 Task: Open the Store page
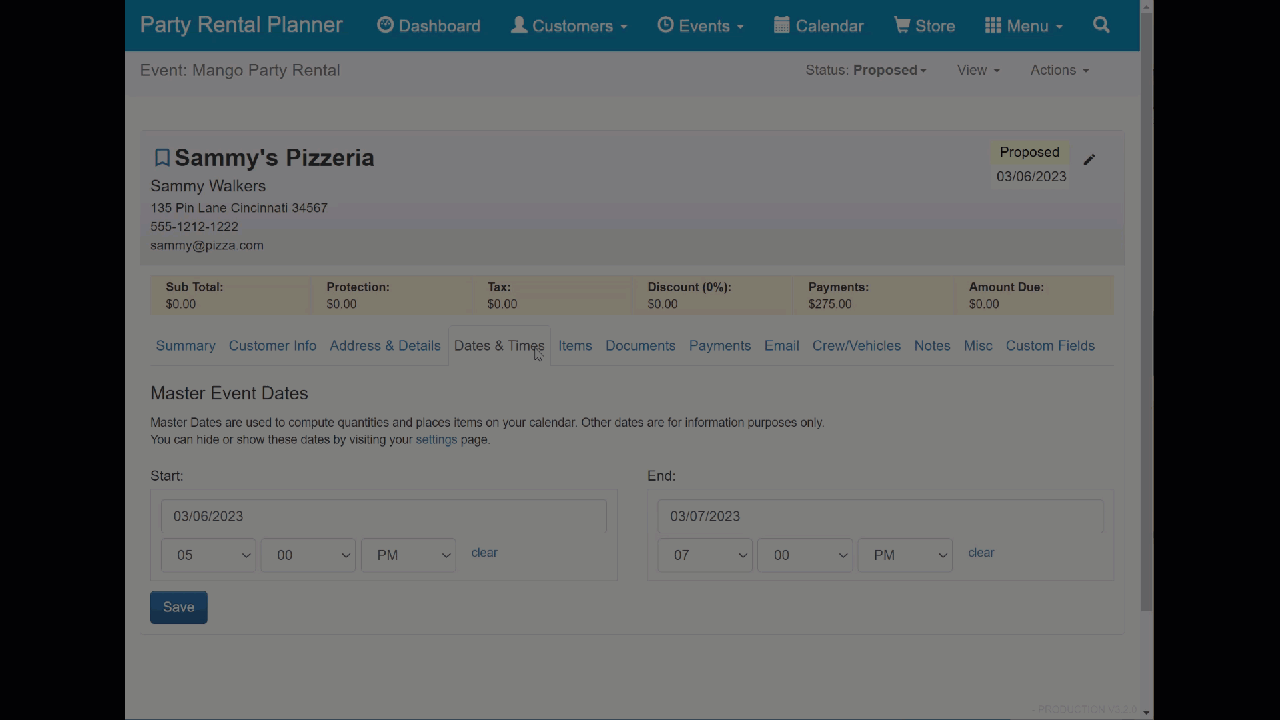pyautogui.click(x=924, y=26)
